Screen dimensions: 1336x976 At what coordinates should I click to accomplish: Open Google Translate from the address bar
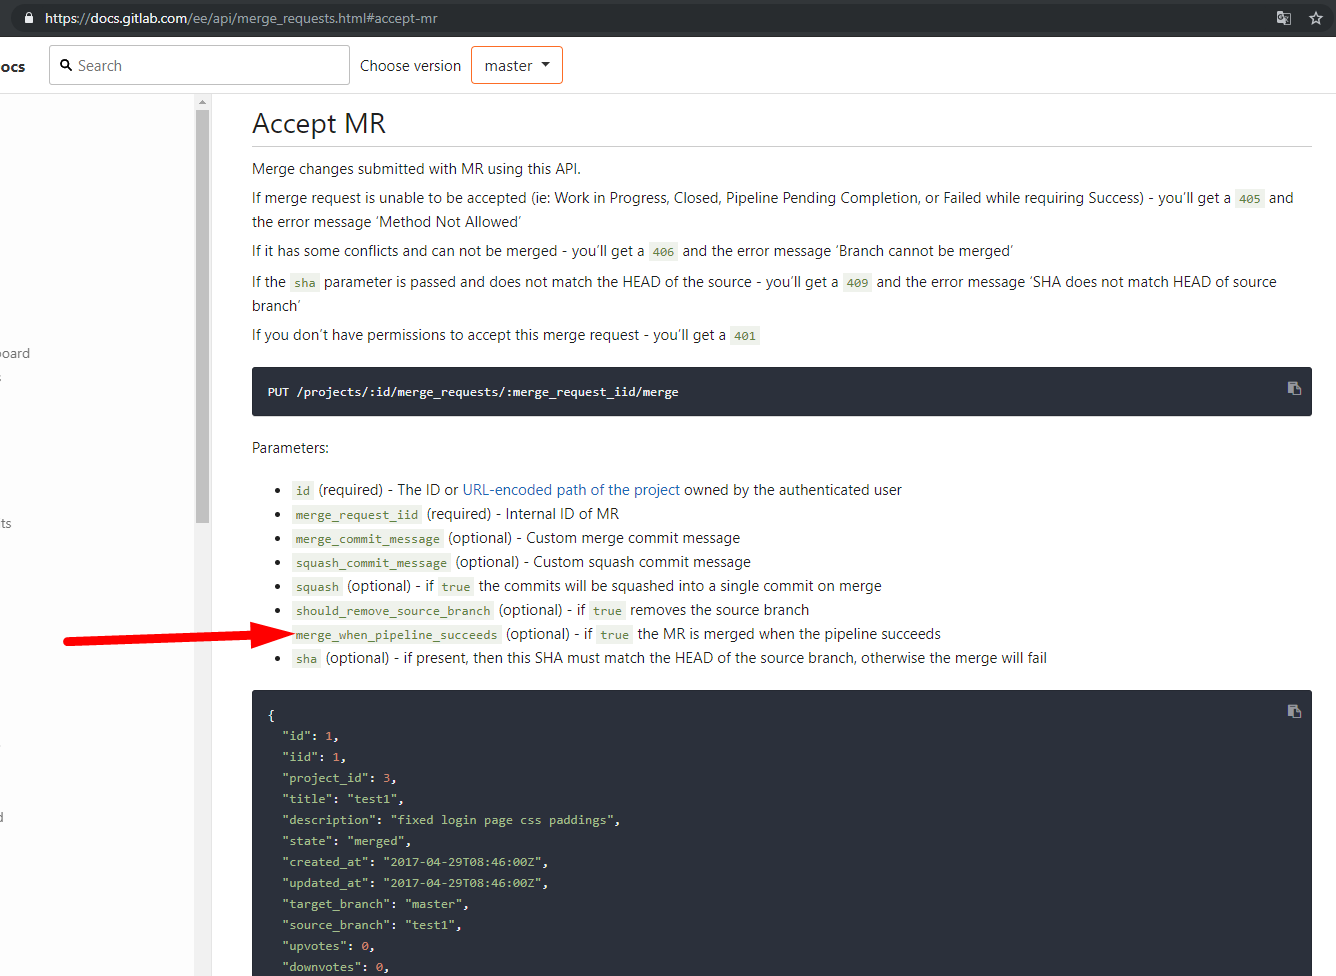pyautogui.click(x=1283, y=18)
